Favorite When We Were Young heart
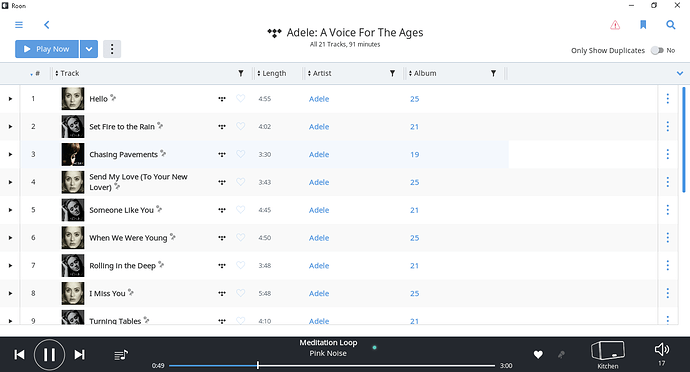The image size is (690, 372). pos(240,238)
